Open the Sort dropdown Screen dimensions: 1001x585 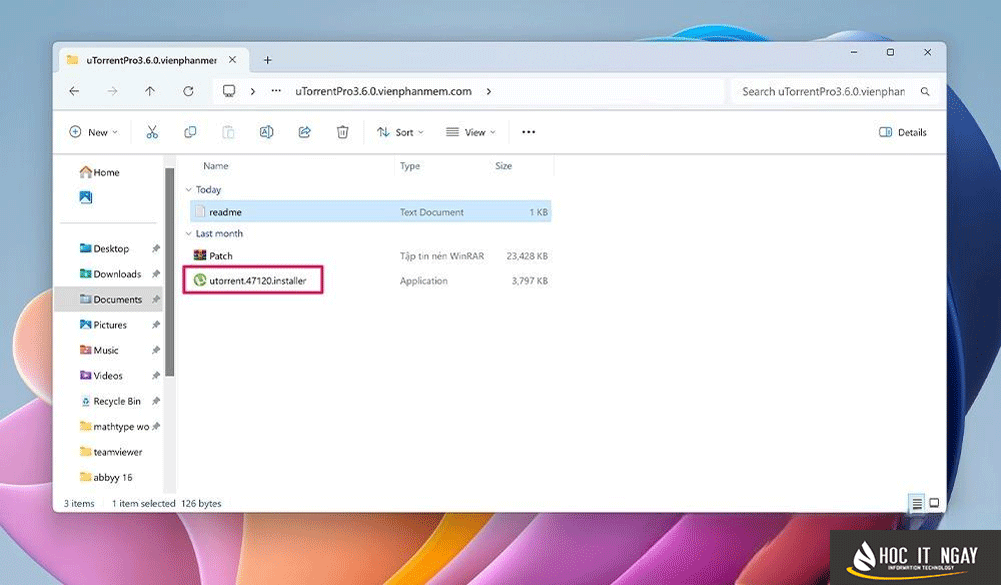(x=400, y=132)
